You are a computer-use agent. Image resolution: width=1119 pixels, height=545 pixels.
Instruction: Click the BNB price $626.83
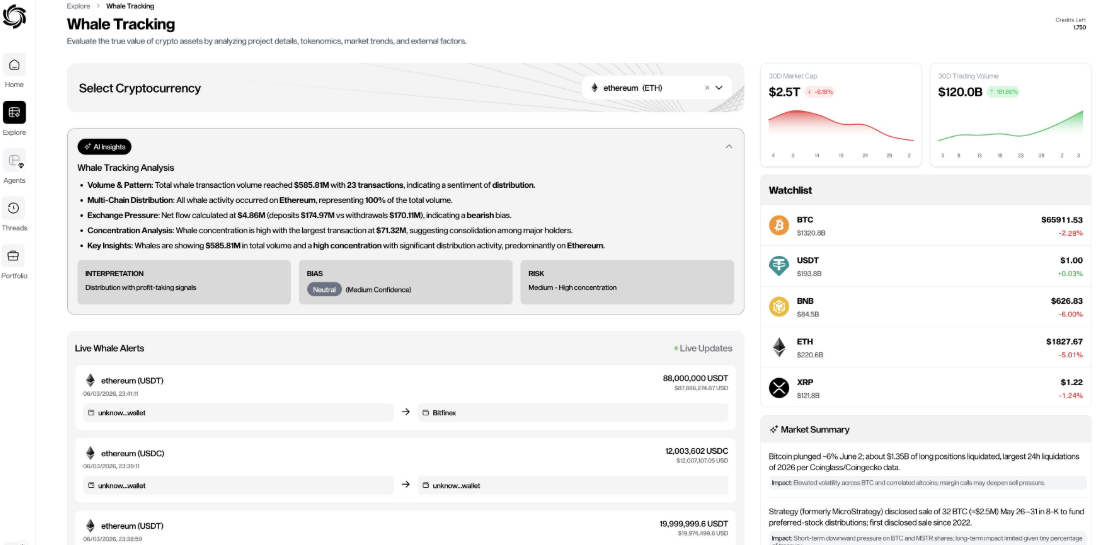click(1066, 301)
